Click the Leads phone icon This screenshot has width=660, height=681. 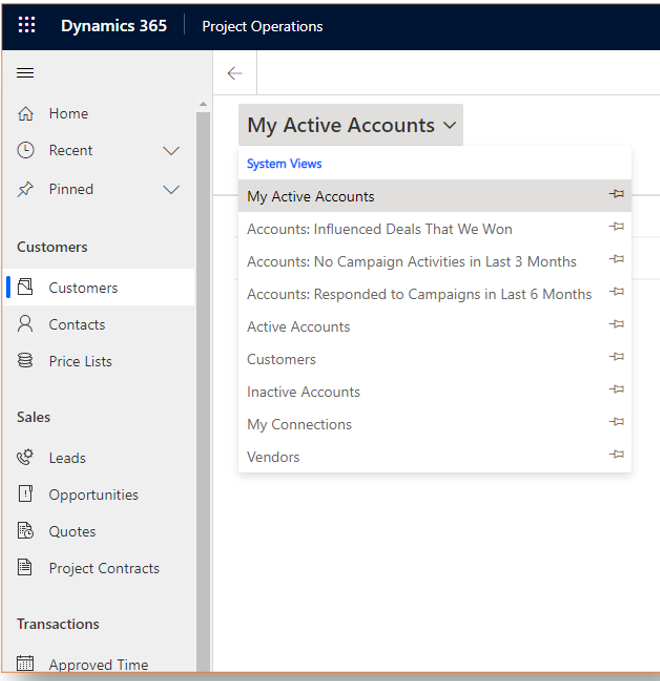pyautogui.click(x=25, y=457)
